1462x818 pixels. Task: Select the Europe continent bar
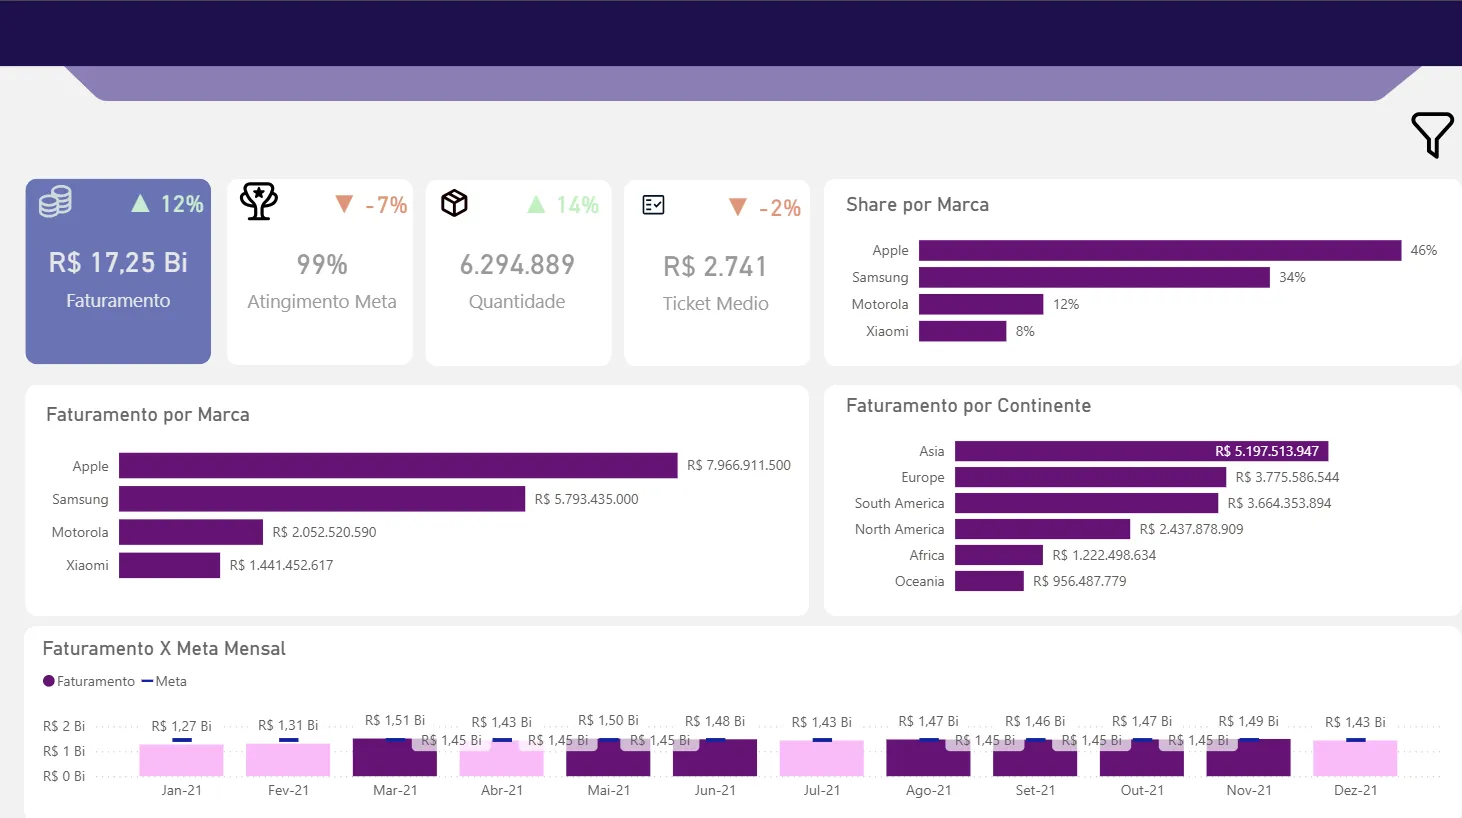(x=1090, y=477)
